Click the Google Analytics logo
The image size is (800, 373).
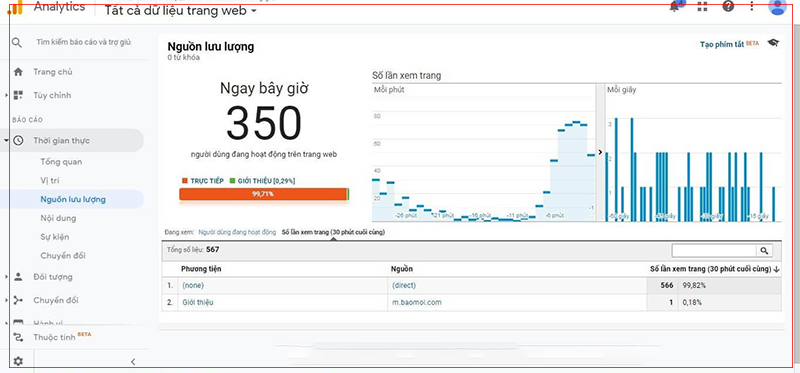point(15,8)
